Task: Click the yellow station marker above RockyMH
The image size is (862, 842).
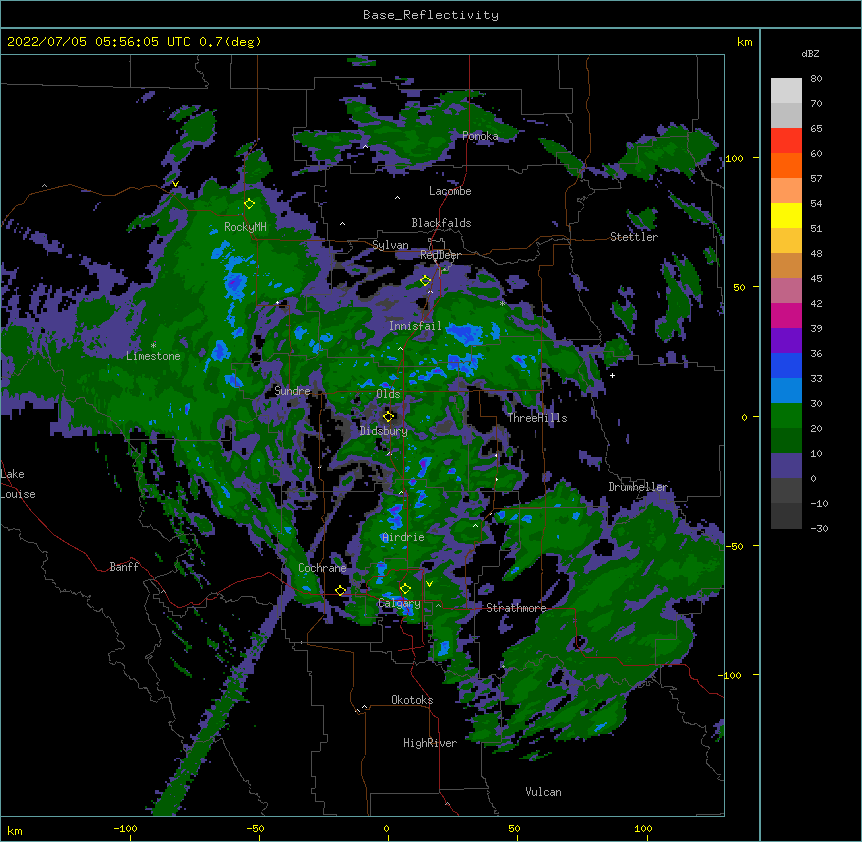Action: [250, 204]
